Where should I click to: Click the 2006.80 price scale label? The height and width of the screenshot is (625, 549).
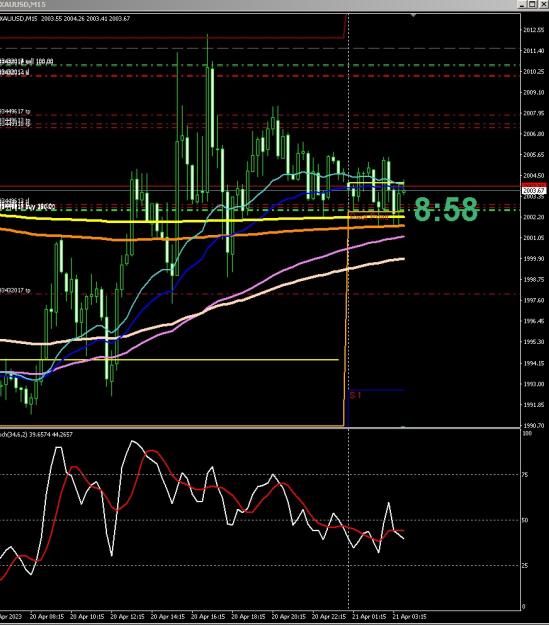pyautogui.click(x=534, y=134)
